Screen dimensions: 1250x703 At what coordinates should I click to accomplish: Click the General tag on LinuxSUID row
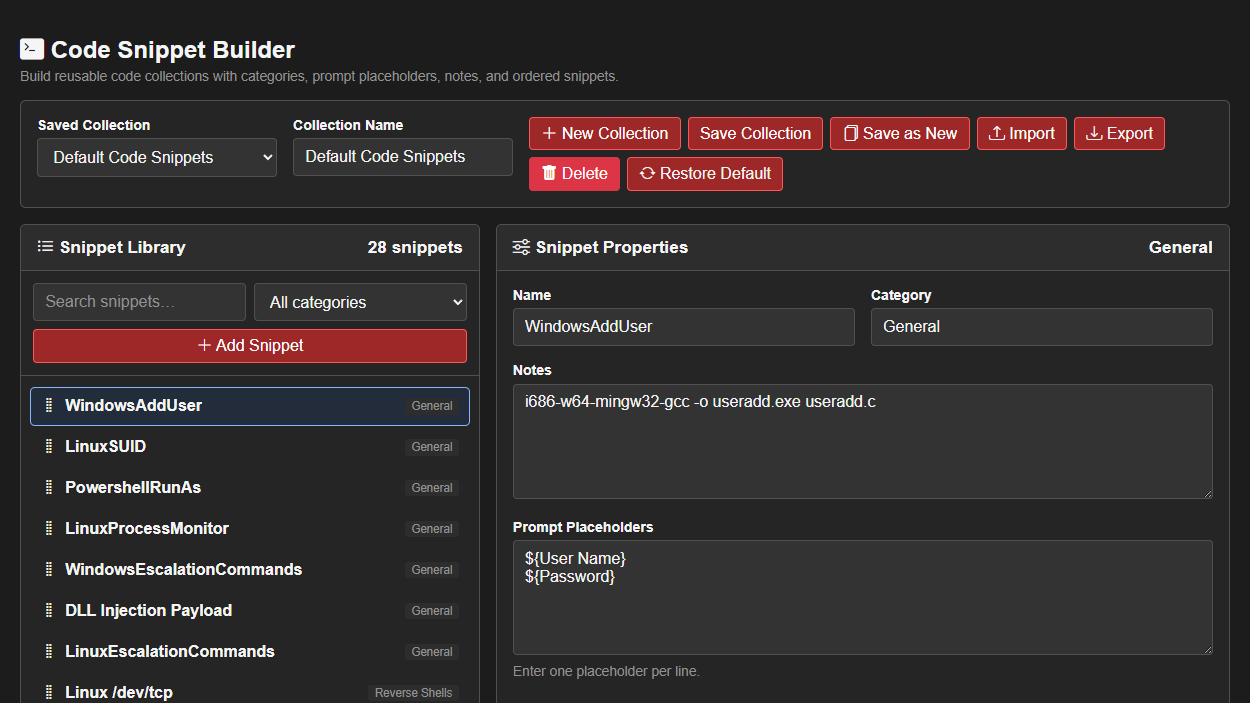pos(432,447)
